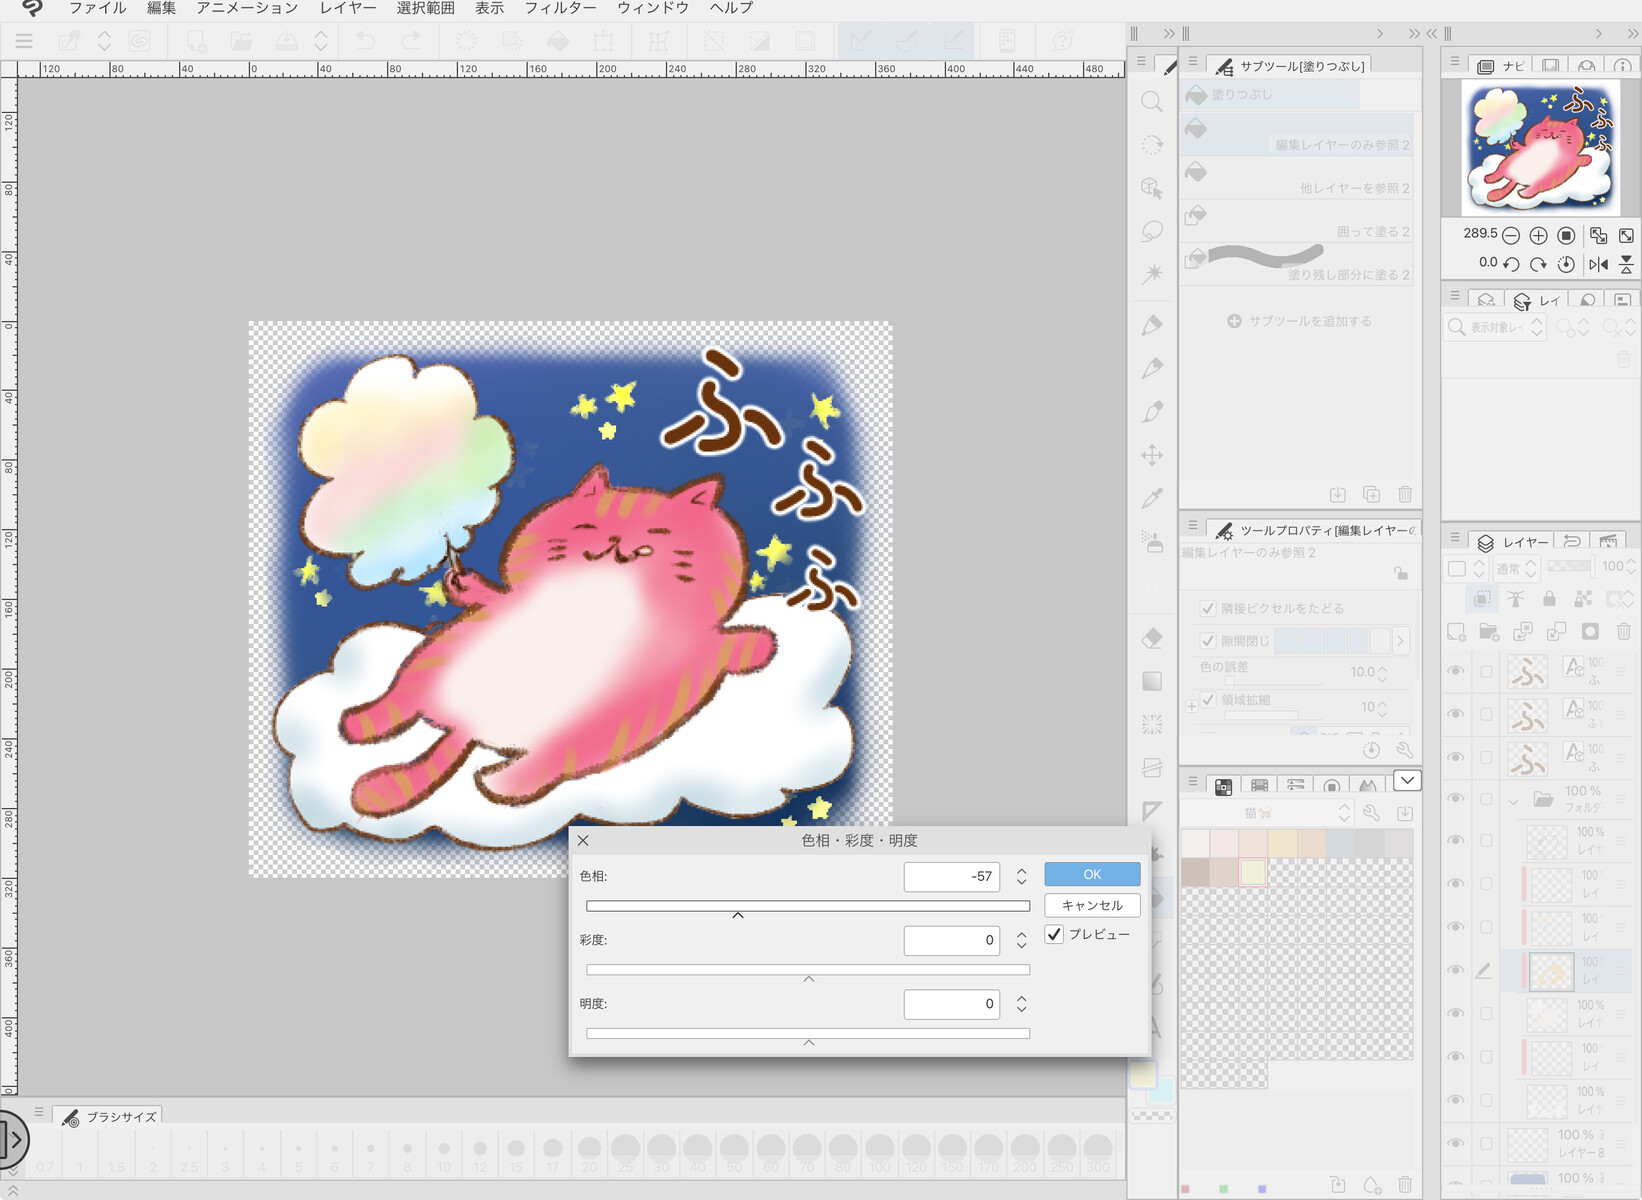Flip the navigator view horizontally

coord(1598,264)
